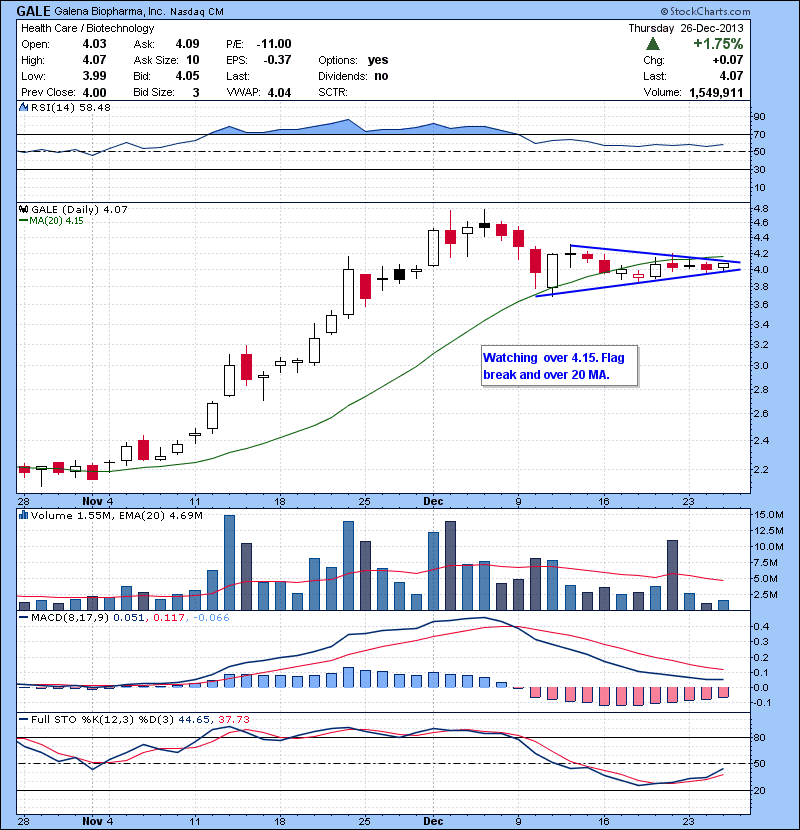Click the RSI 70 axis level label
This screenshot has height=830, width=800.
pos(760,134)
